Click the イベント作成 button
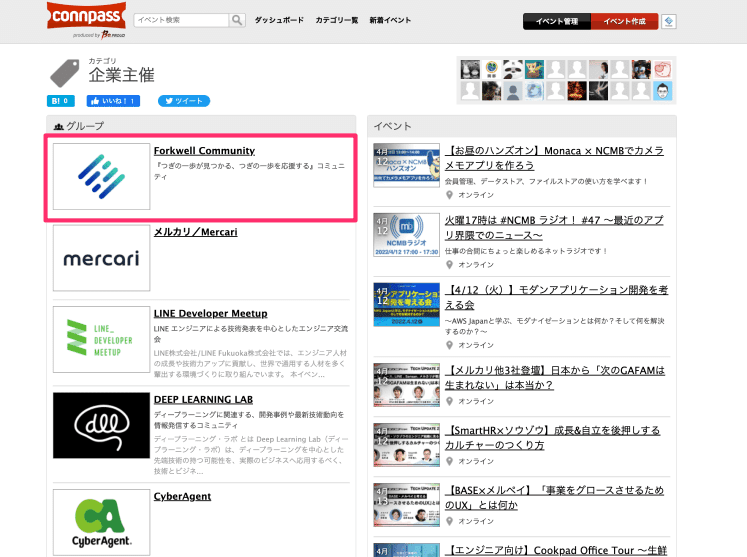This screenshot has width=747, height=557. tap(625, 21)
